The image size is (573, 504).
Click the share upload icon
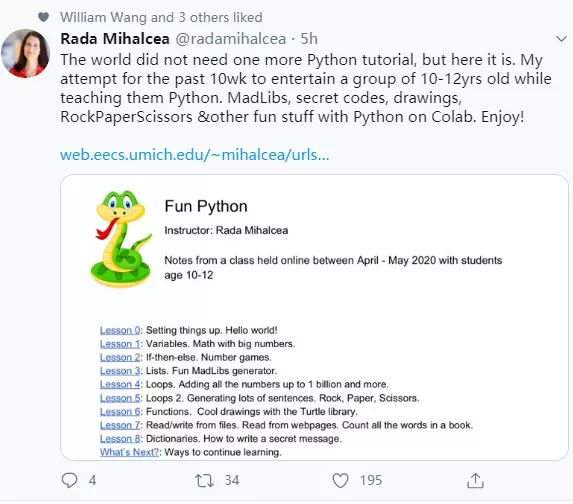(x=475, y=481)
